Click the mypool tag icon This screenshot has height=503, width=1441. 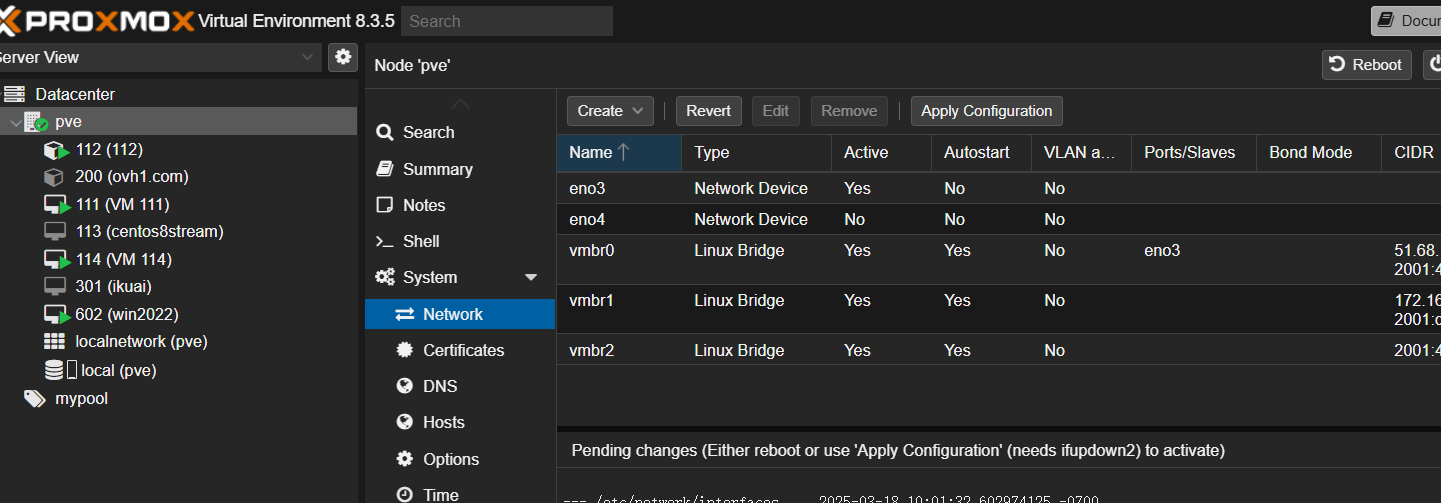(35, 398)
